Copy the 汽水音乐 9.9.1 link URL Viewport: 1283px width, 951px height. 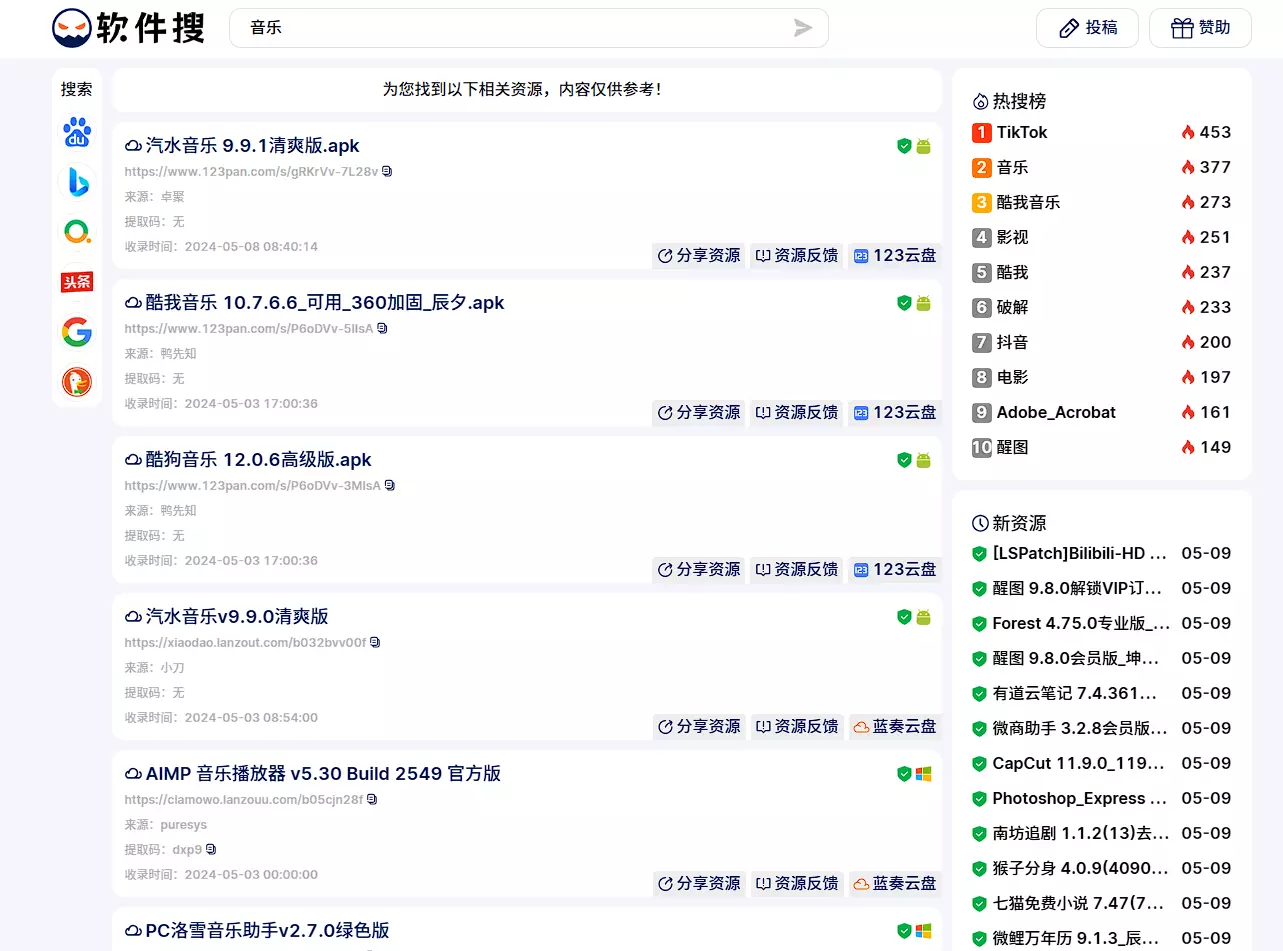click(387, 172)
